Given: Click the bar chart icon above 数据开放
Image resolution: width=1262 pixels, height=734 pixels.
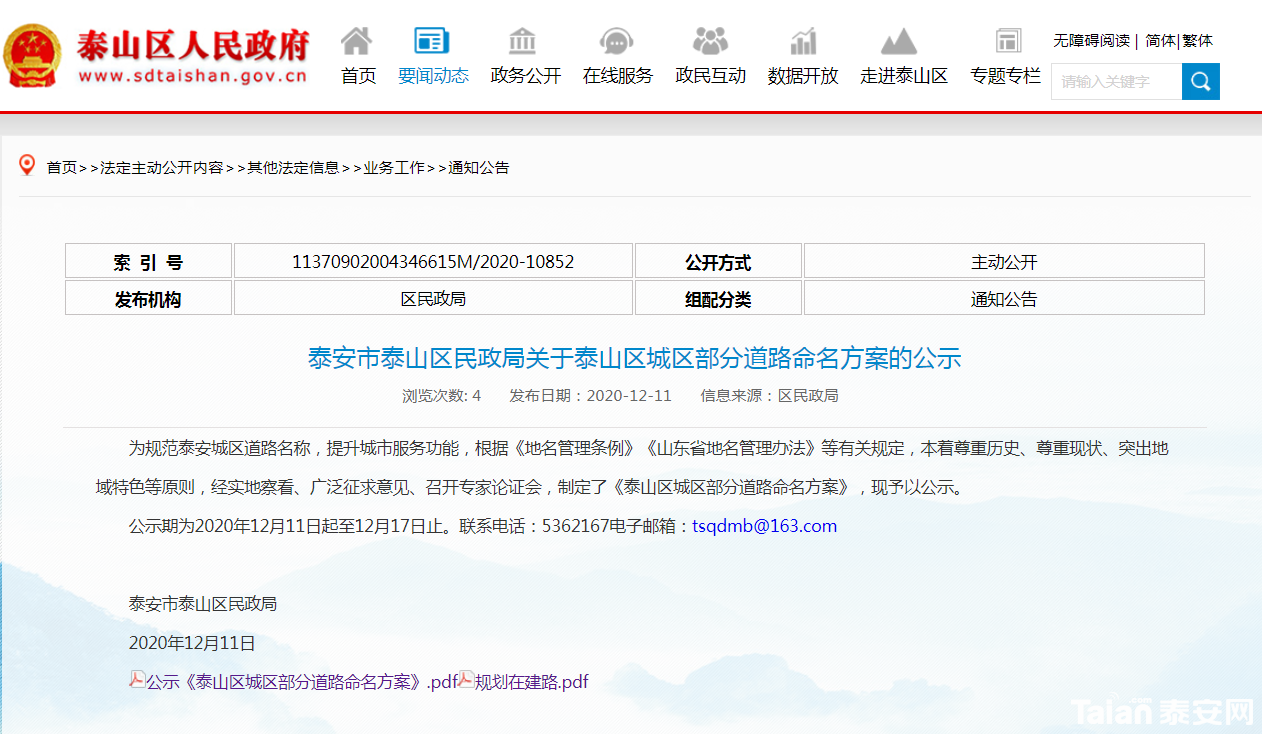Looking at the screenshot, I should click(x=803, y=41).
